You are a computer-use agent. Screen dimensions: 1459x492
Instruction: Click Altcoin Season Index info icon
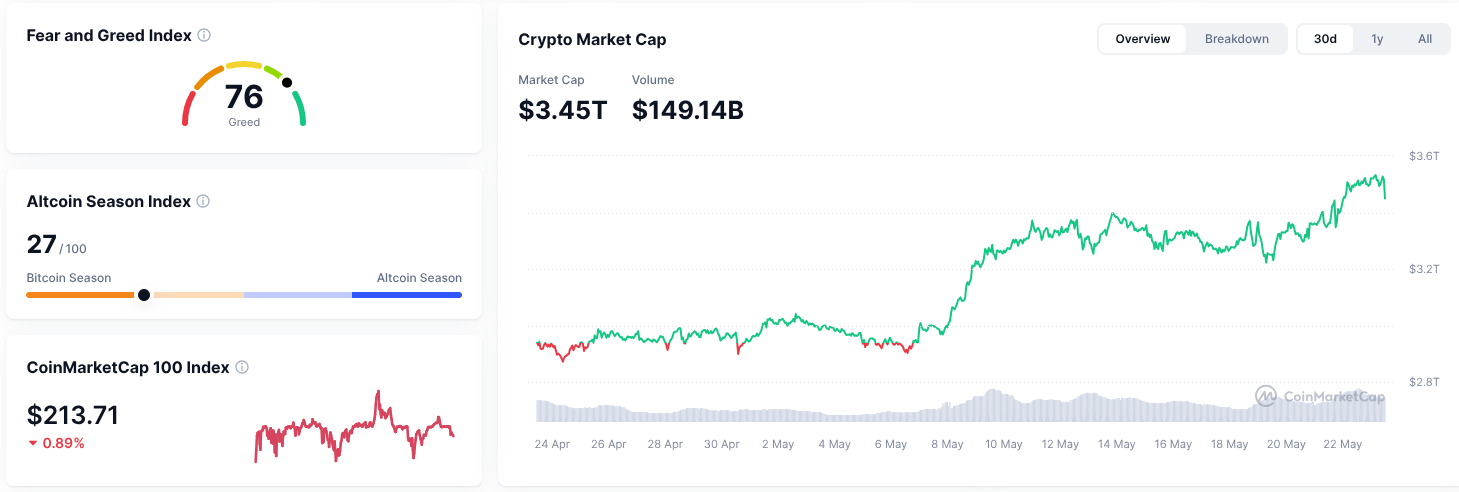(203, 201)
